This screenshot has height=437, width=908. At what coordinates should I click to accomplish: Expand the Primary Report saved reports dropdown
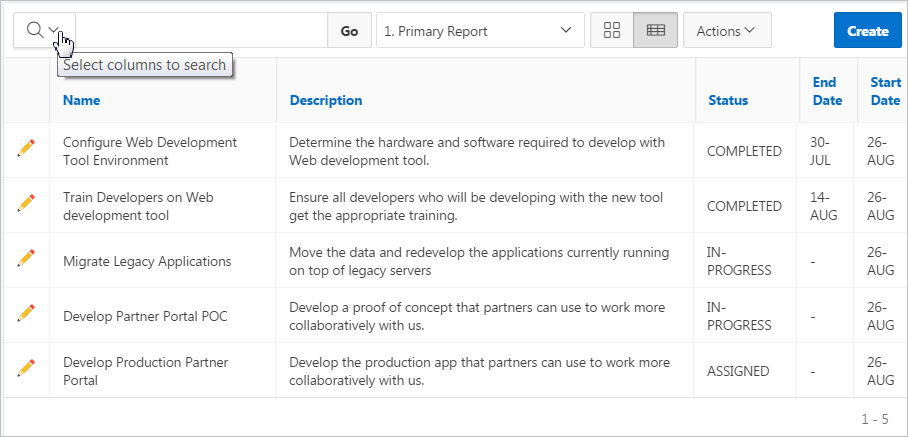point(480,31)
